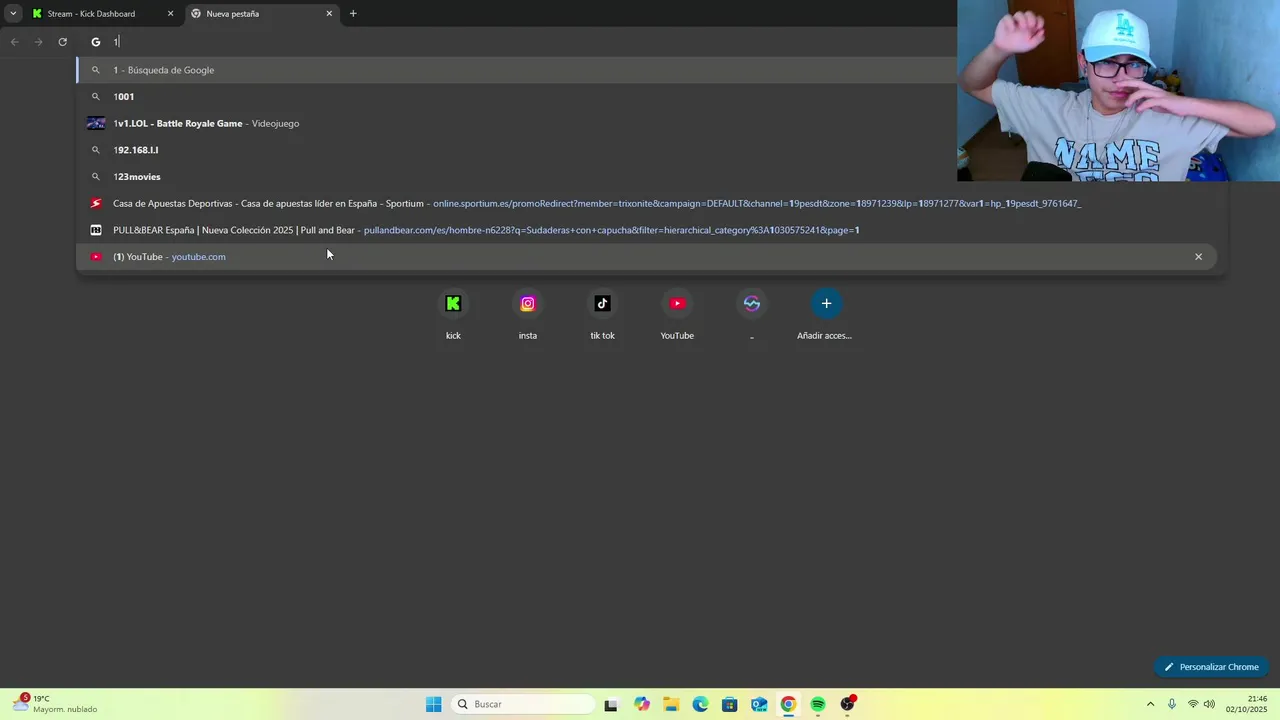Click the 1v1.LOL game thumbnail icon
Image resolution: width=1280 pixels, height=720 pixels.
coord(96,123)
